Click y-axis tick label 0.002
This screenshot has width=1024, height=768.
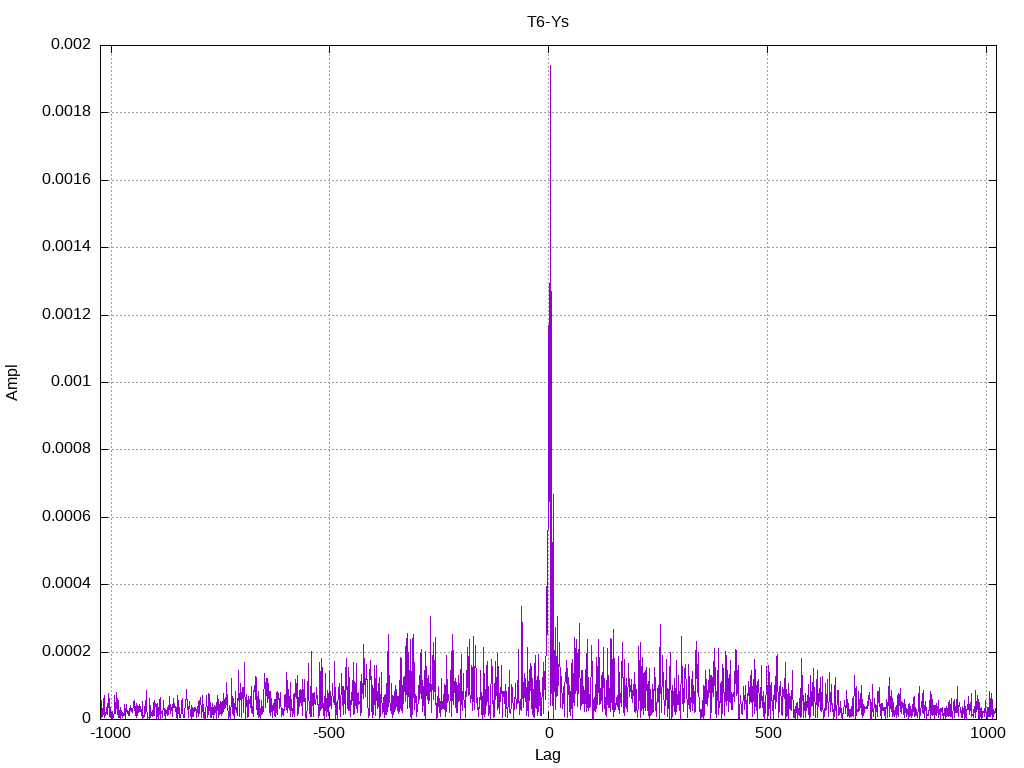pos(71,44)
